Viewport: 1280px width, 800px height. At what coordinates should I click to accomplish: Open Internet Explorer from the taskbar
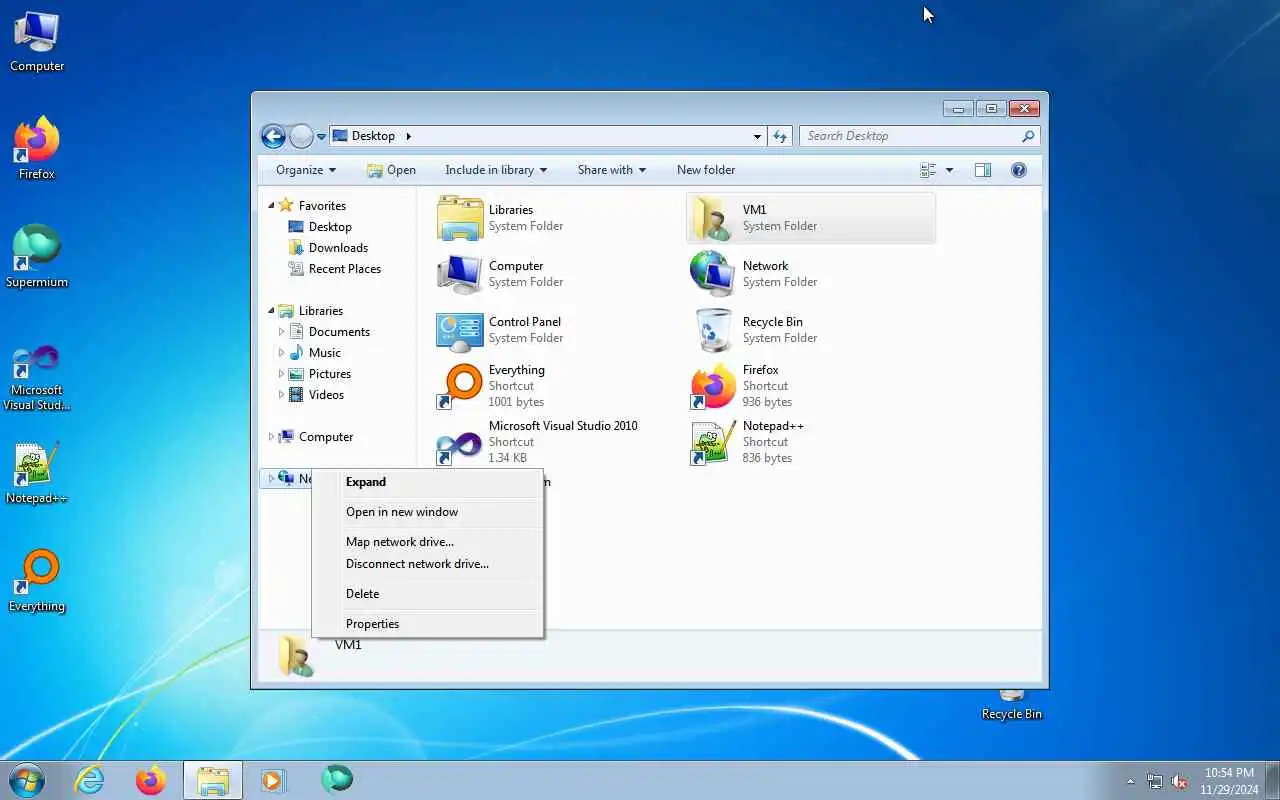(90, 780)
